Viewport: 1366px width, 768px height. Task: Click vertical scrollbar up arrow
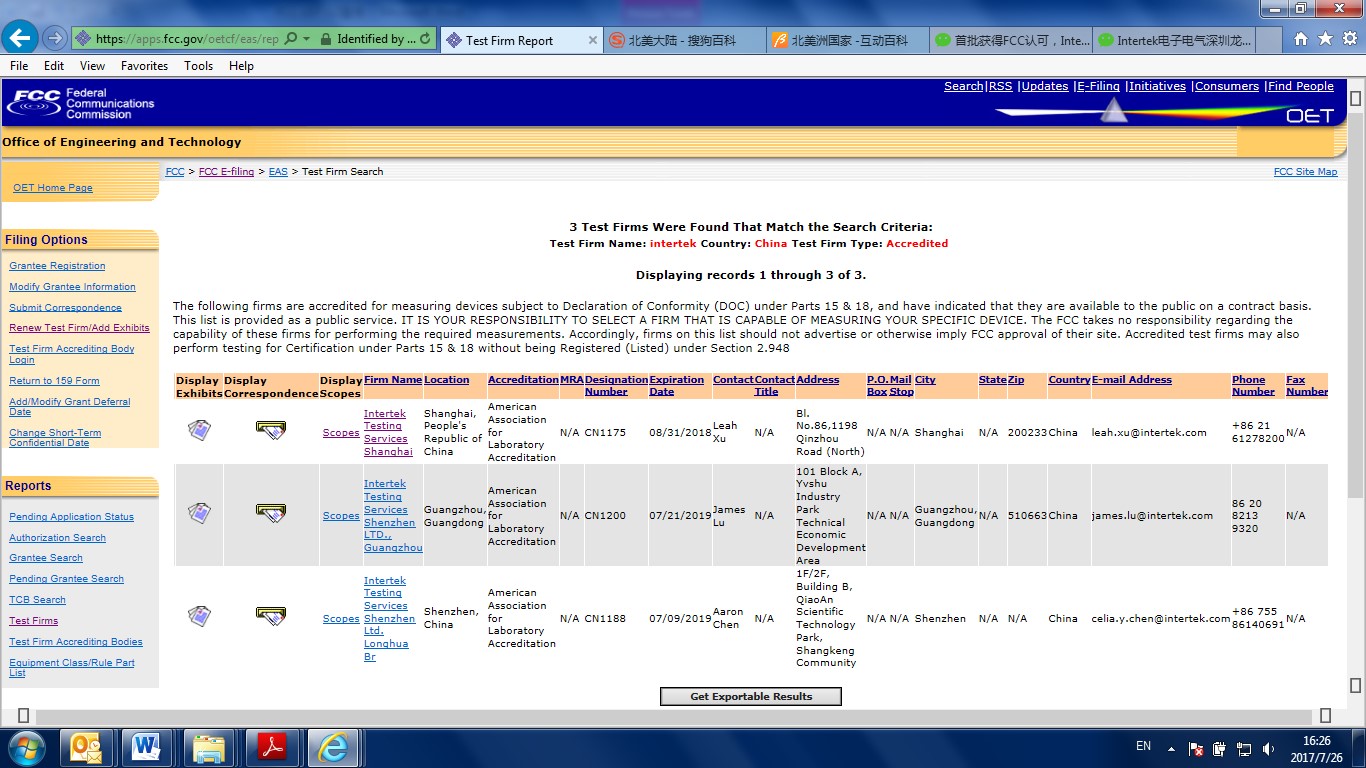[1356, 99]
